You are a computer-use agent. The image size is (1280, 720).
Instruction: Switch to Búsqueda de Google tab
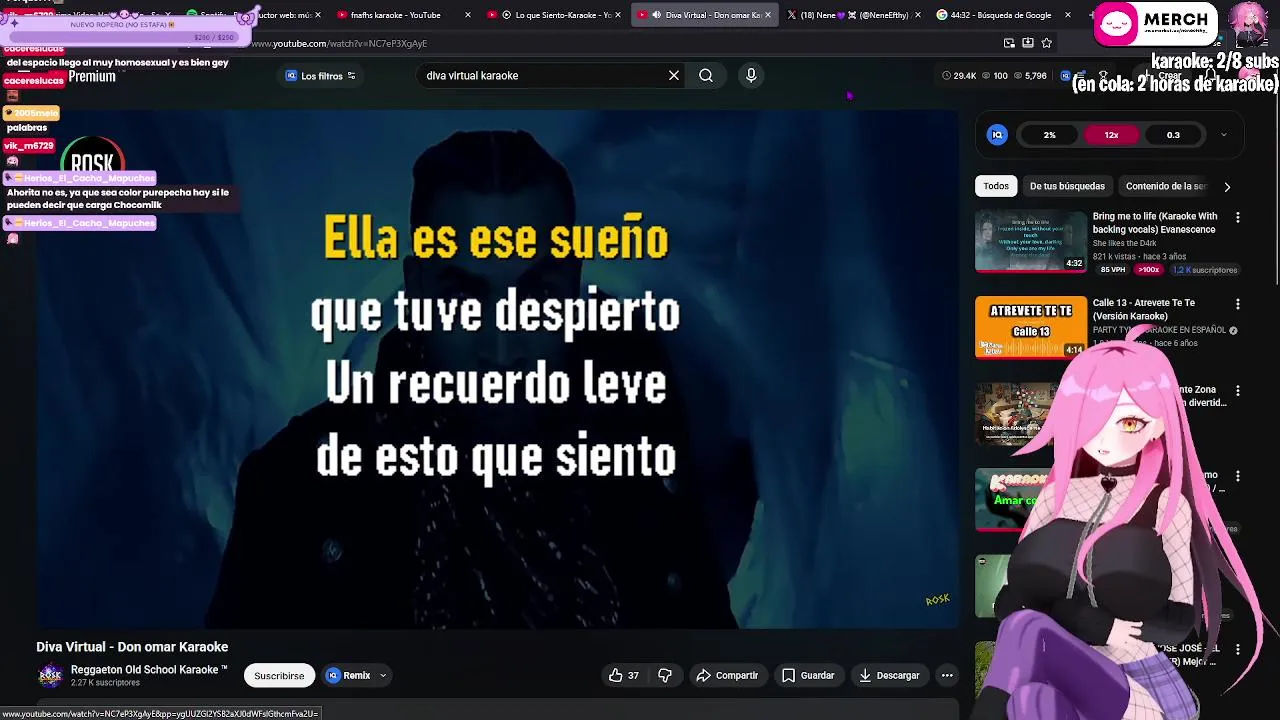point(1001,15)
